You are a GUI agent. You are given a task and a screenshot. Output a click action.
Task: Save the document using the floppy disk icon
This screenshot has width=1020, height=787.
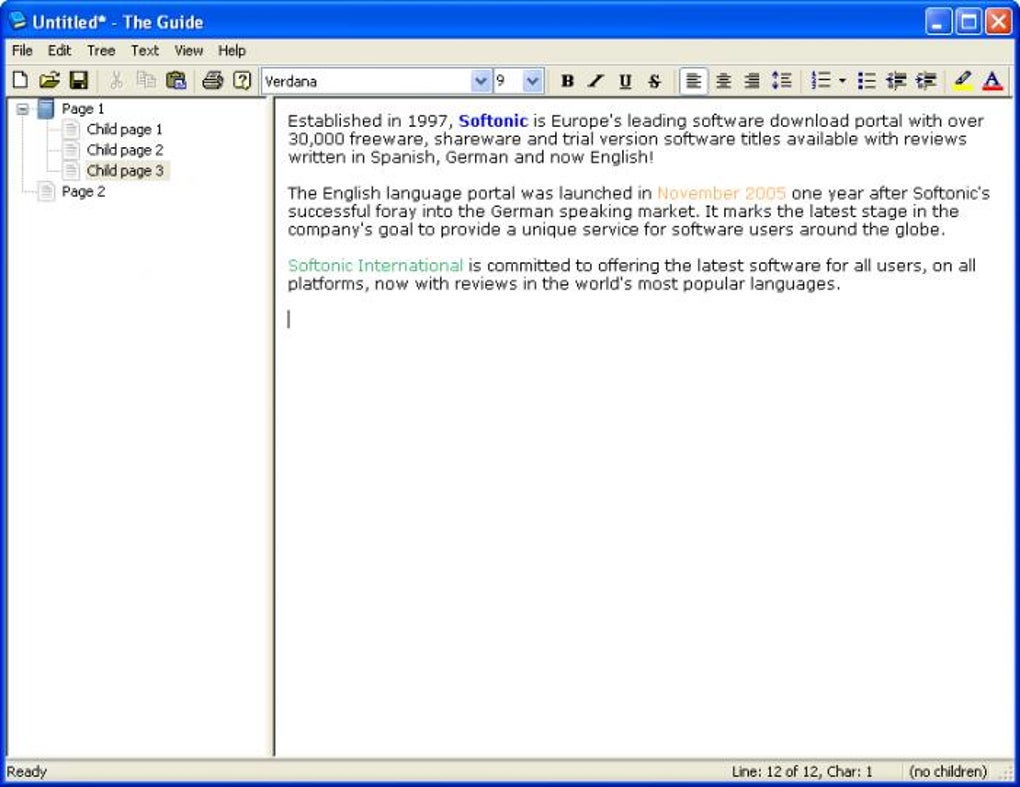pyautogui.click(x=79, y=81)
